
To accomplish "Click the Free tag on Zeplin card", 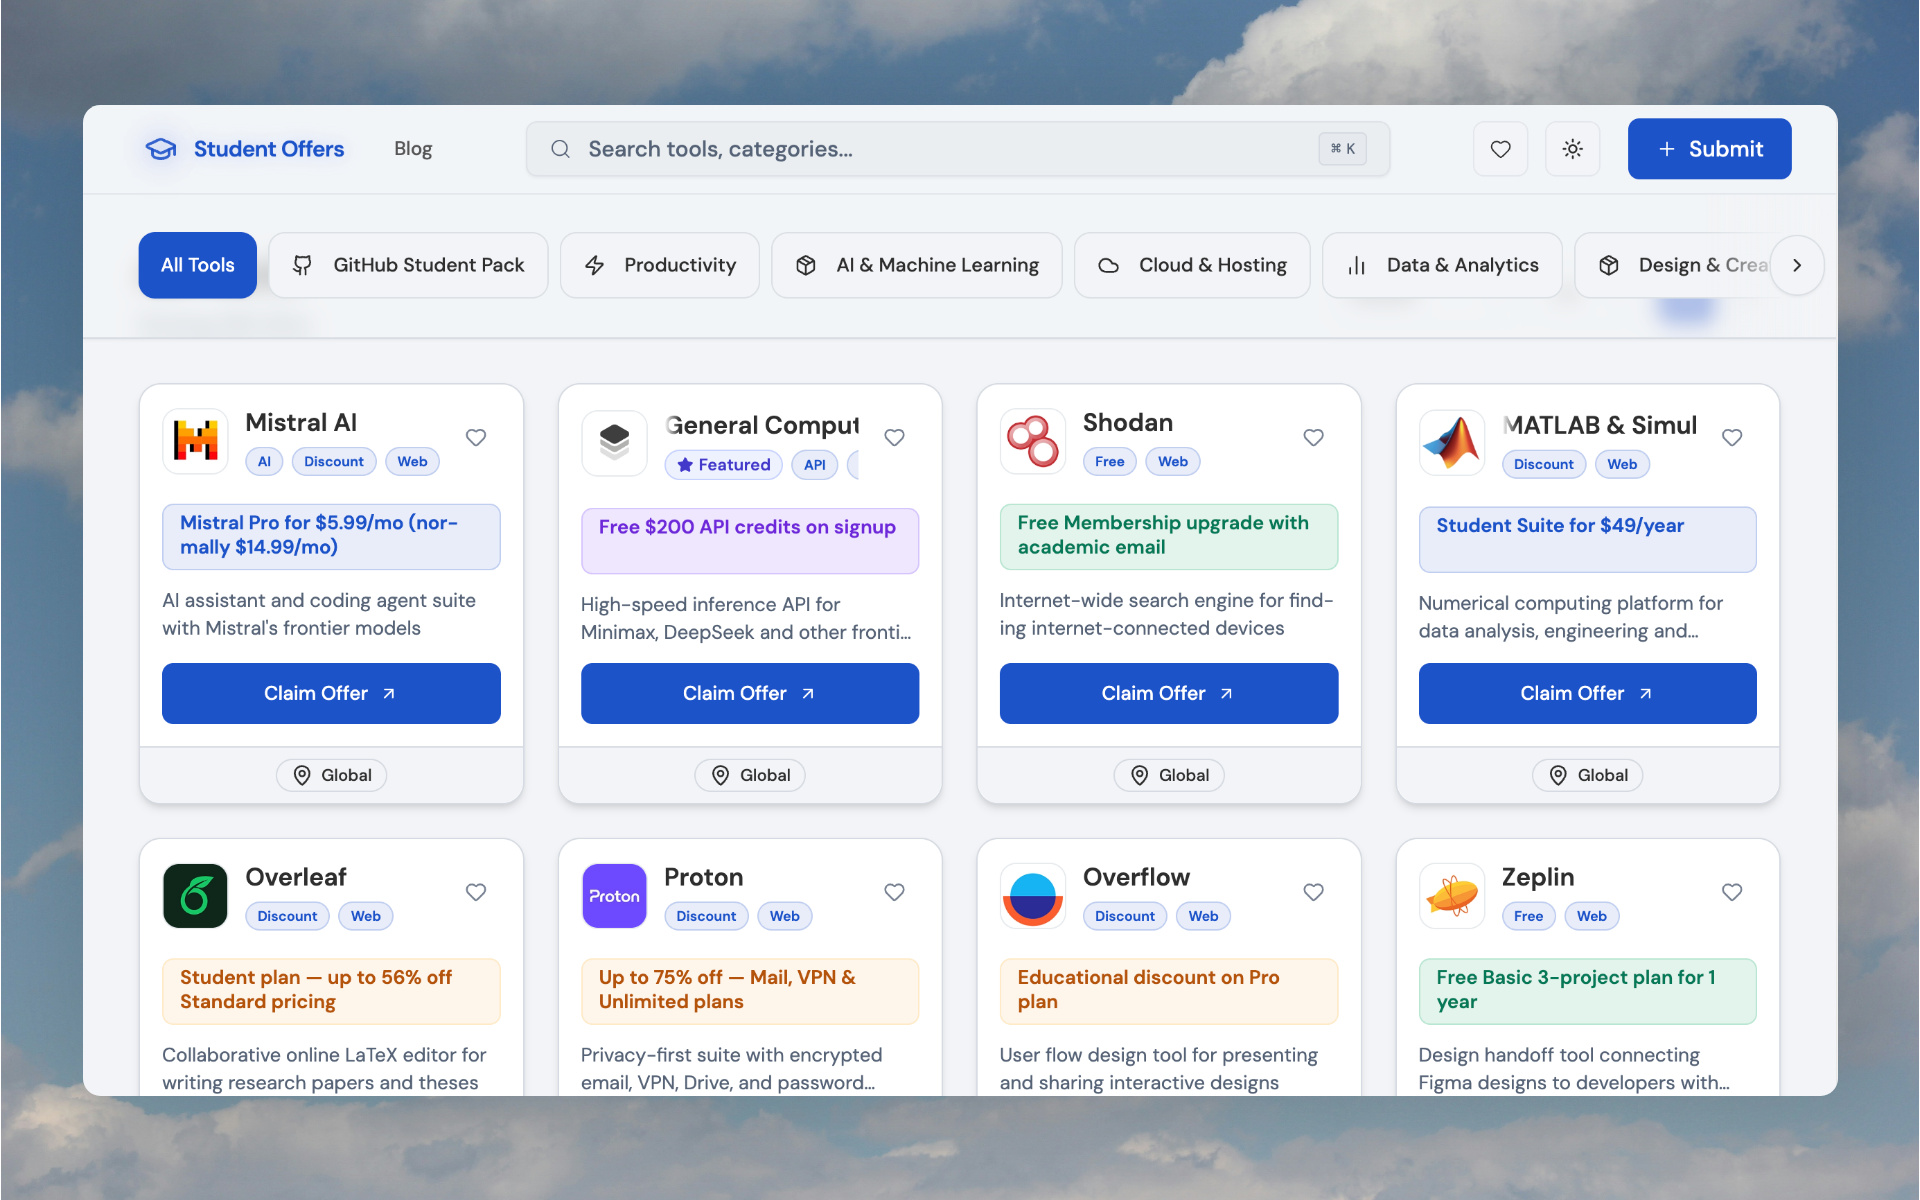I will (1528, 916).
